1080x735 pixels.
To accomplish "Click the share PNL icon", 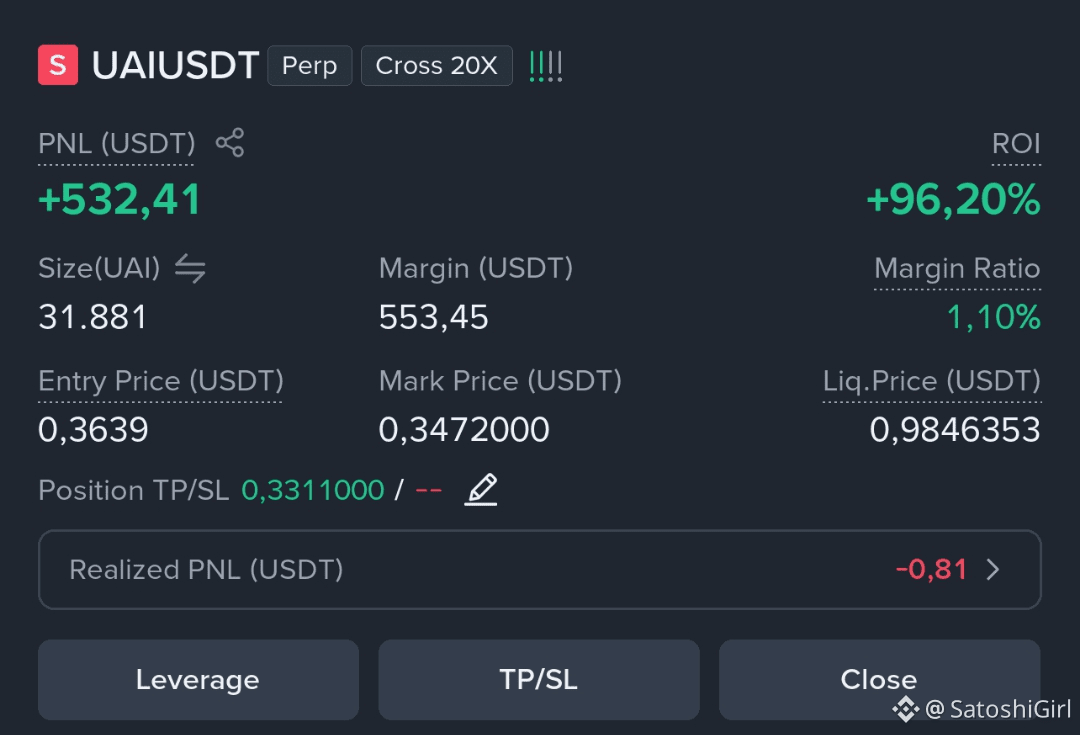I will click(230, 143).
